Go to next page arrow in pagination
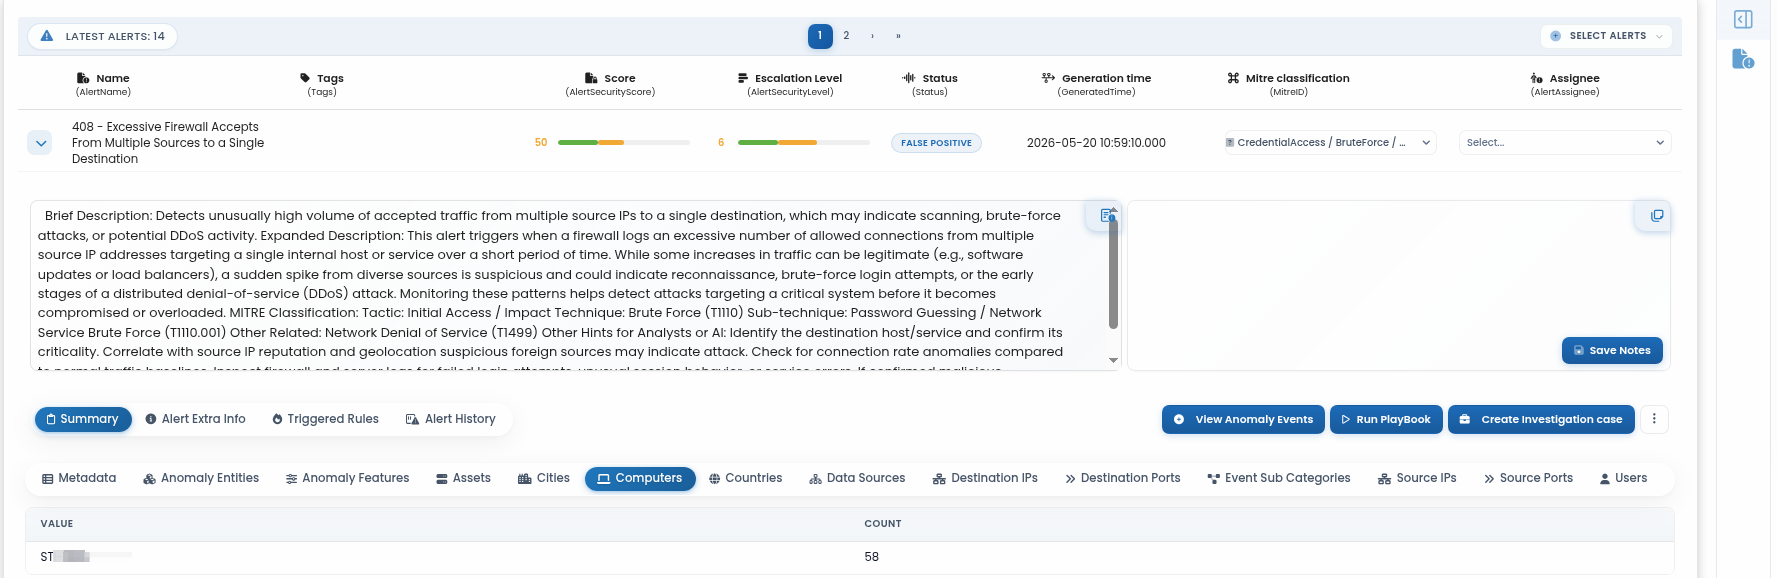 click(x=872, y=36)
